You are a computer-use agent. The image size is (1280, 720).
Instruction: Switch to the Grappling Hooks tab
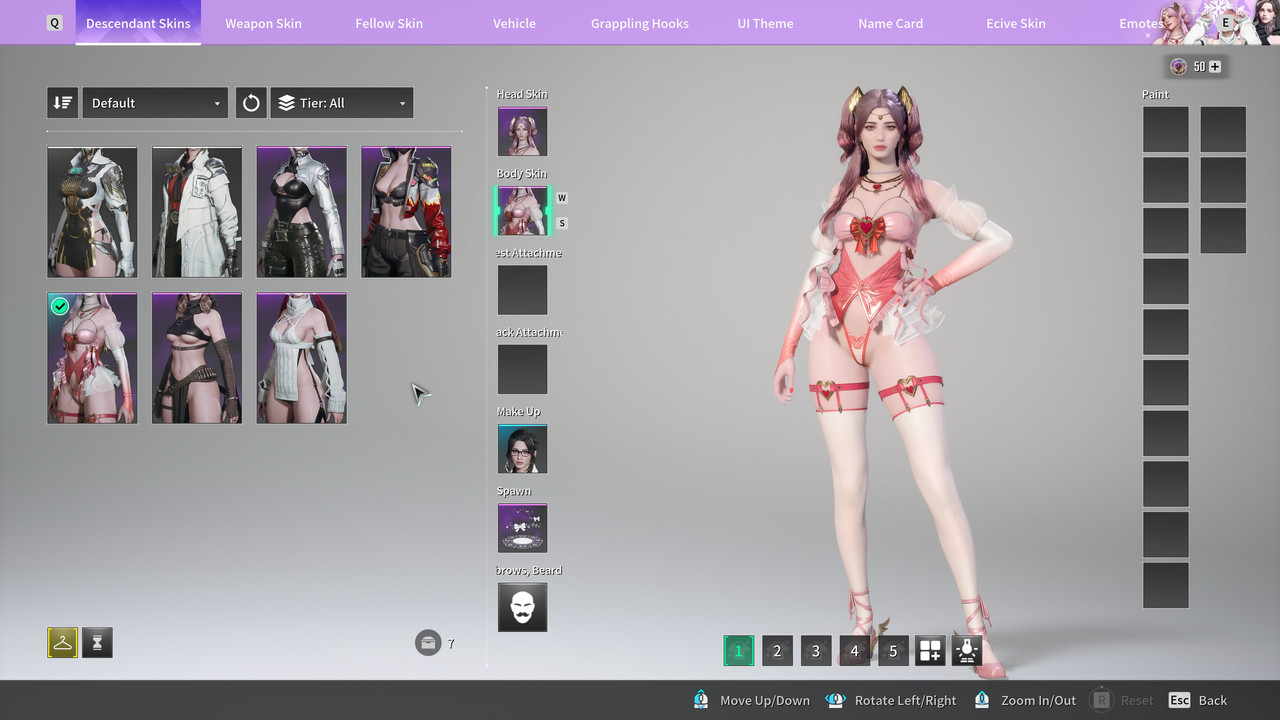(x=640, y=23)
